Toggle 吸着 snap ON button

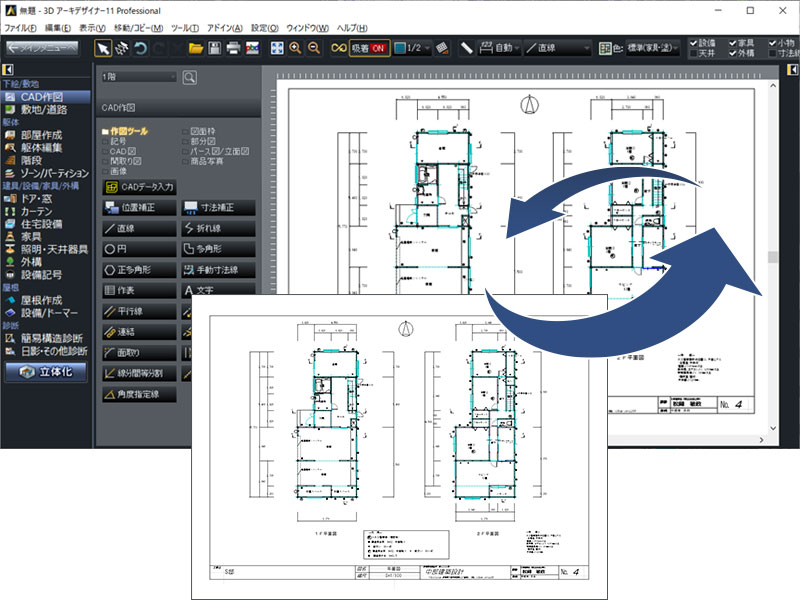coord(368,48)
